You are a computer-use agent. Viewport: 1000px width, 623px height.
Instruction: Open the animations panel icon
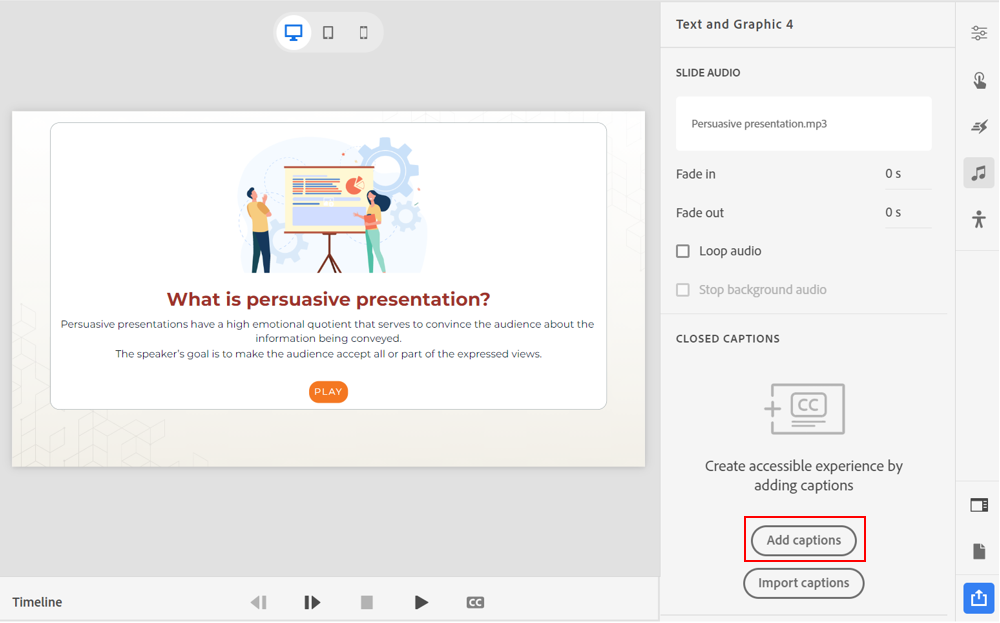pyautogui.click(x=979, y=126)
